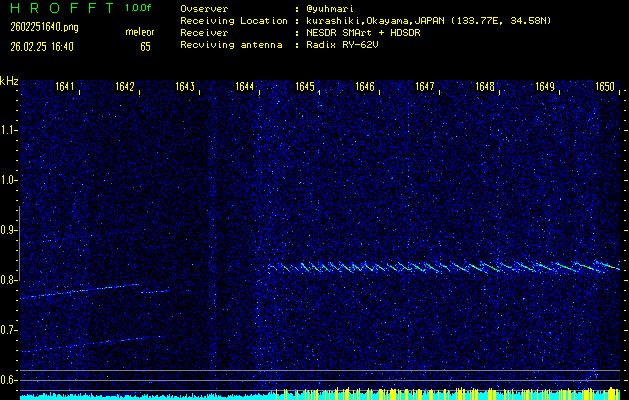Click the @yuhmari observer name
This screenshot has height=400, width=629.
331,8
